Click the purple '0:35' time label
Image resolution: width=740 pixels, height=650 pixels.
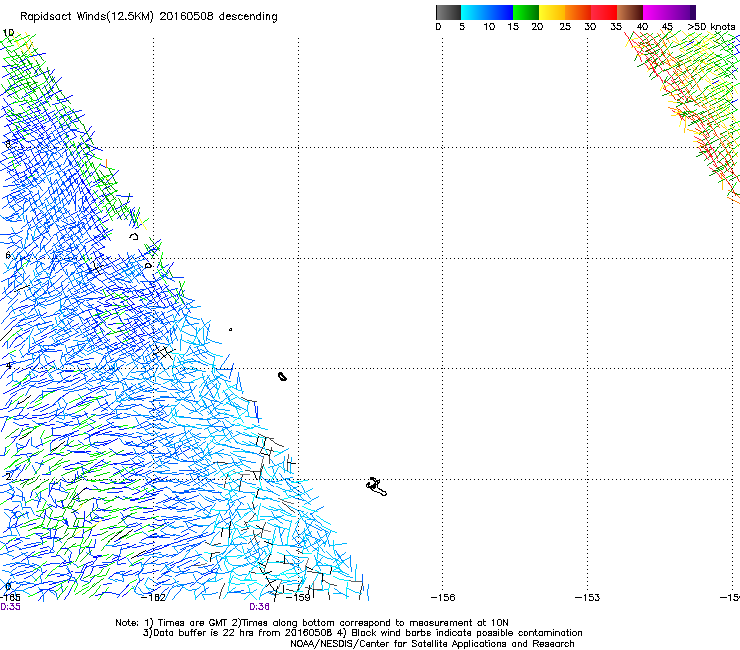point(10,607)
